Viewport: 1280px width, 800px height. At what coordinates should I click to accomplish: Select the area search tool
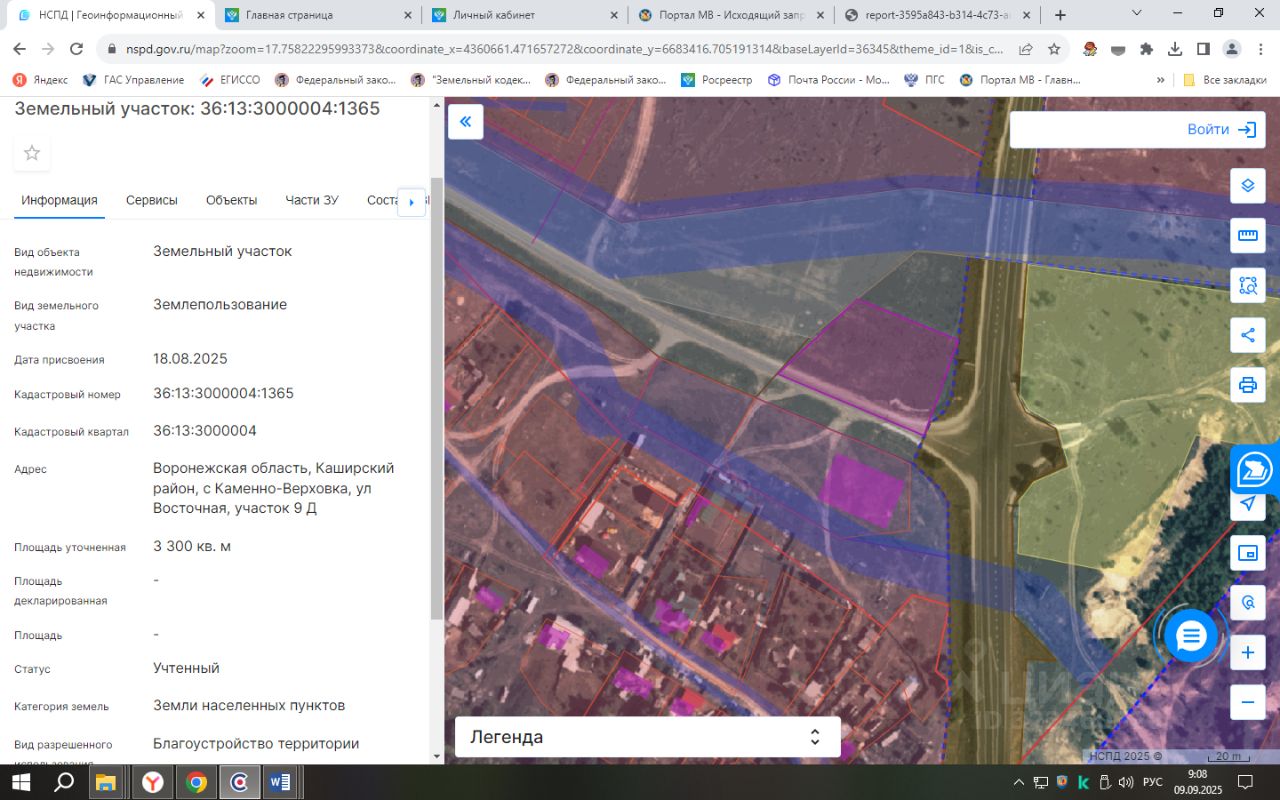[1247, 285]
